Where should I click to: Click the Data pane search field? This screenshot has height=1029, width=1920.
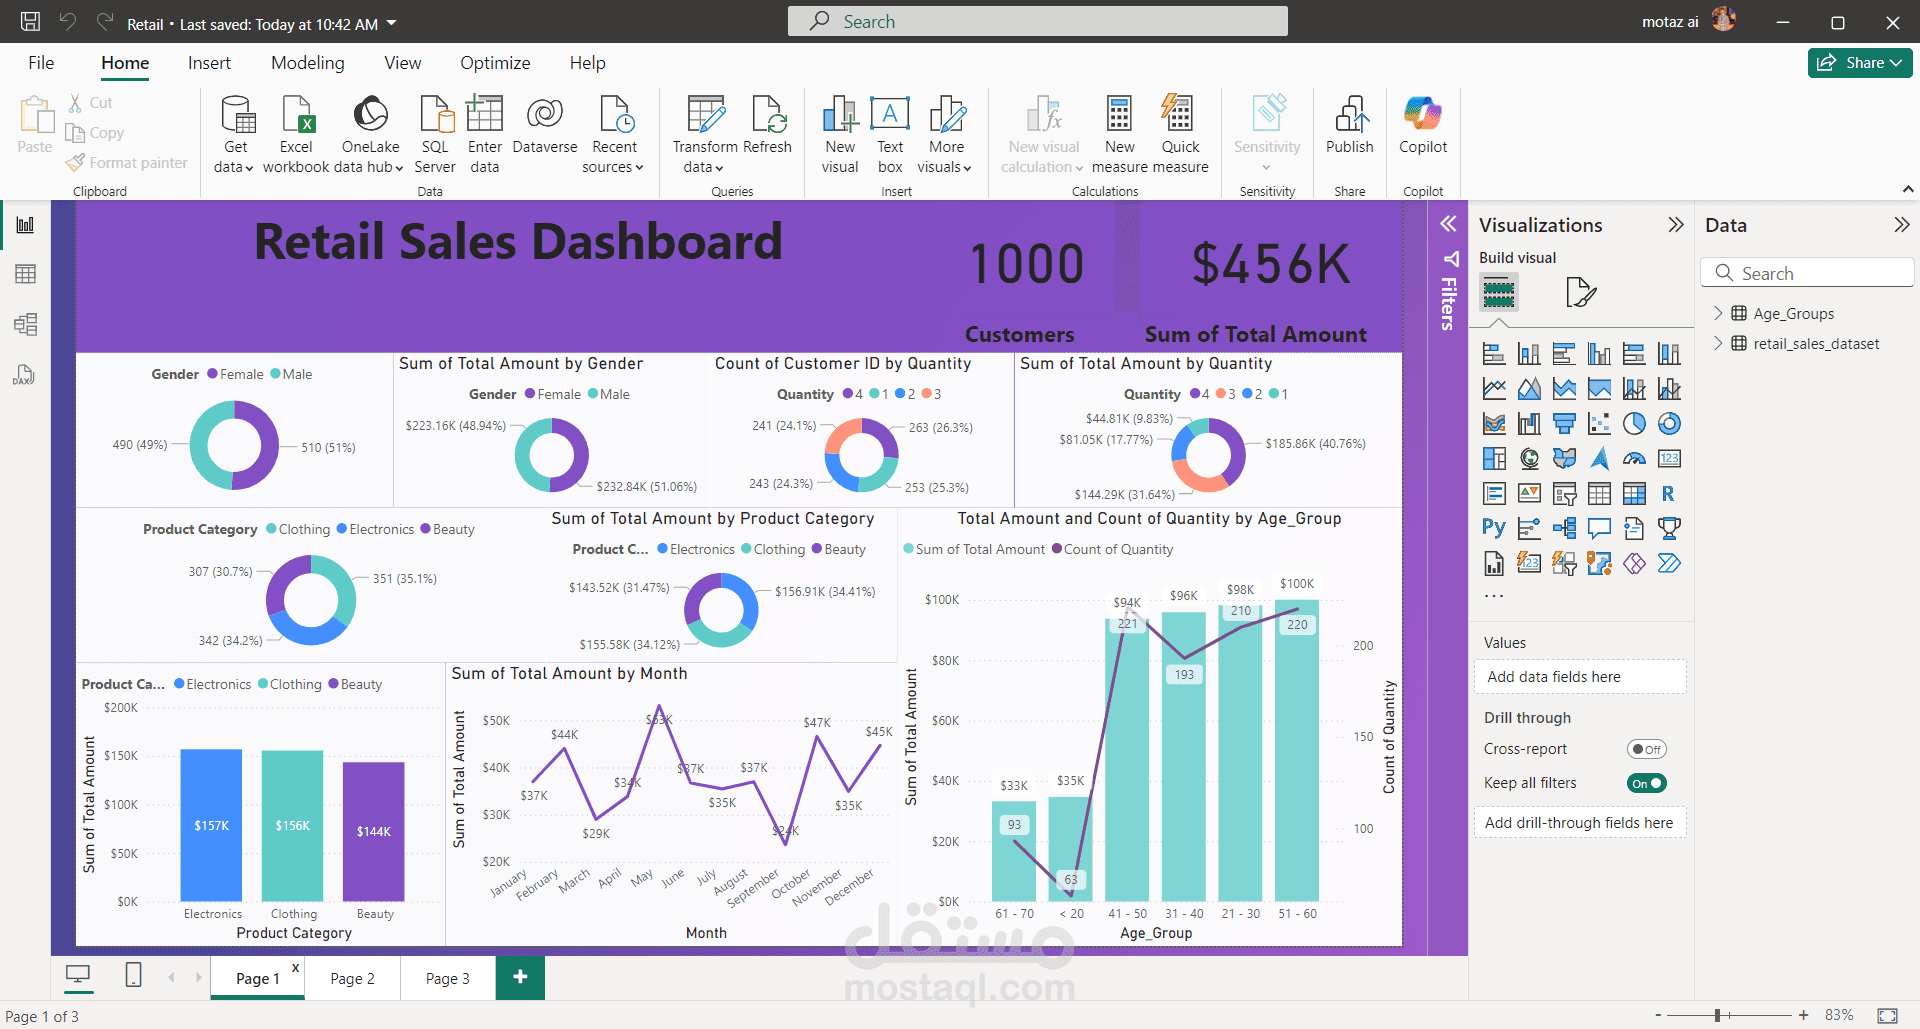[1807, 272]
